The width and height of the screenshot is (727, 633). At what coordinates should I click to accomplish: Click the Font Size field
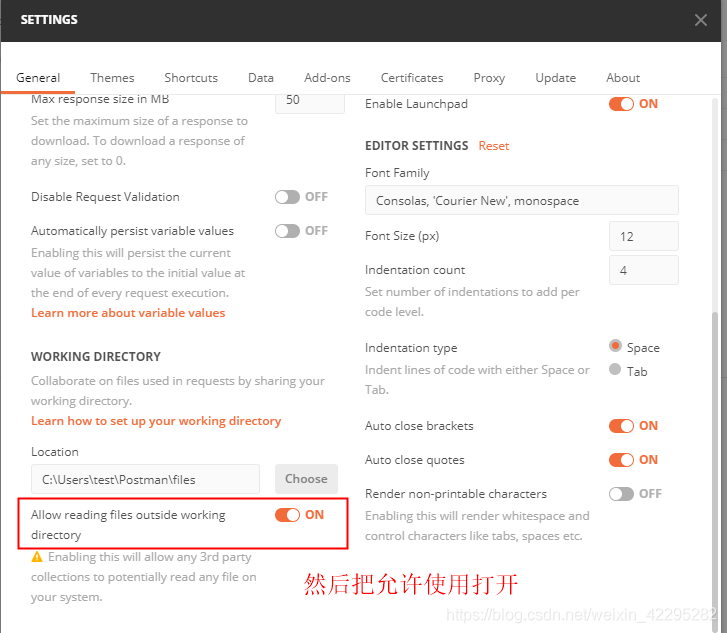point(644,236)
